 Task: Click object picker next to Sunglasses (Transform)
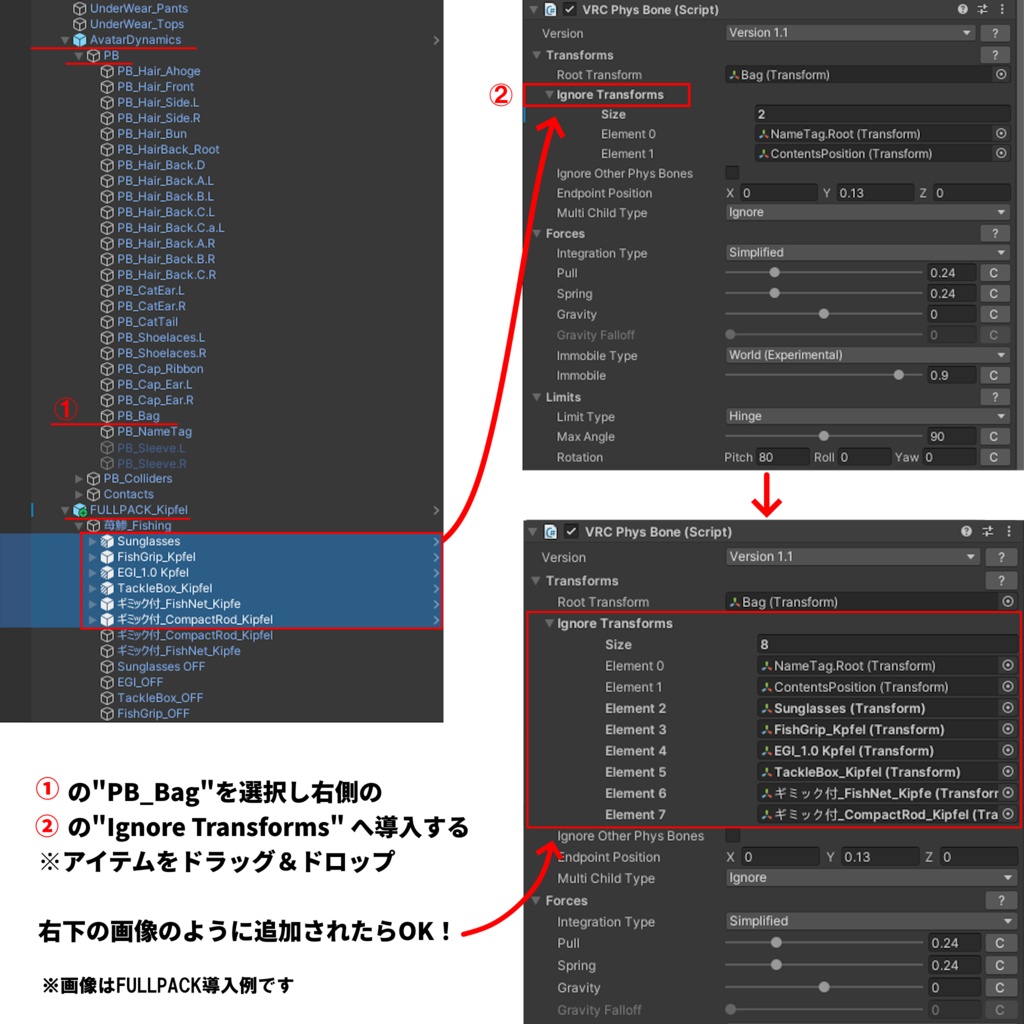point(1008,707)
